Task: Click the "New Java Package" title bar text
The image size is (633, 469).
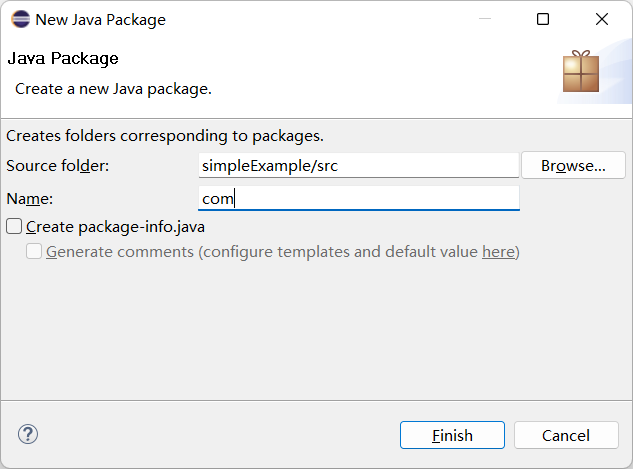Action: [100, 19]
